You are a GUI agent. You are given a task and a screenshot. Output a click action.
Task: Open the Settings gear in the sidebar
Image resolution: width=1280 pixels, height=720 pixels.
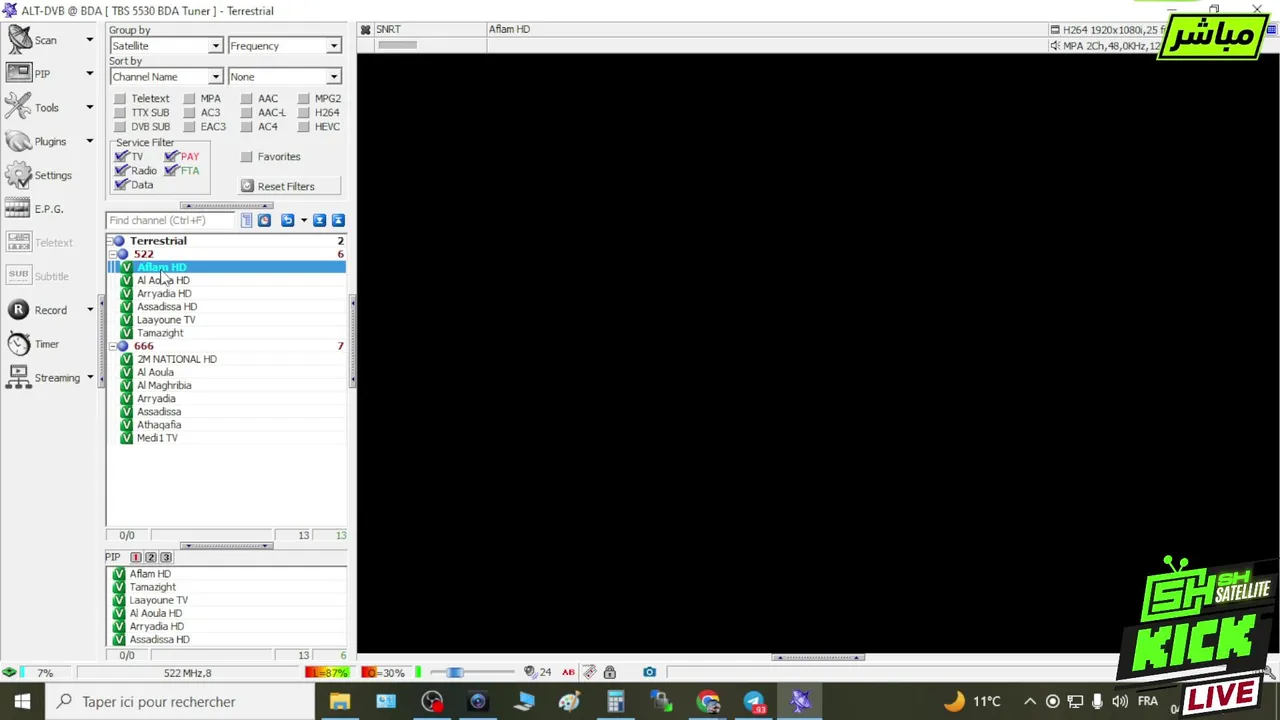pos(40,176)
